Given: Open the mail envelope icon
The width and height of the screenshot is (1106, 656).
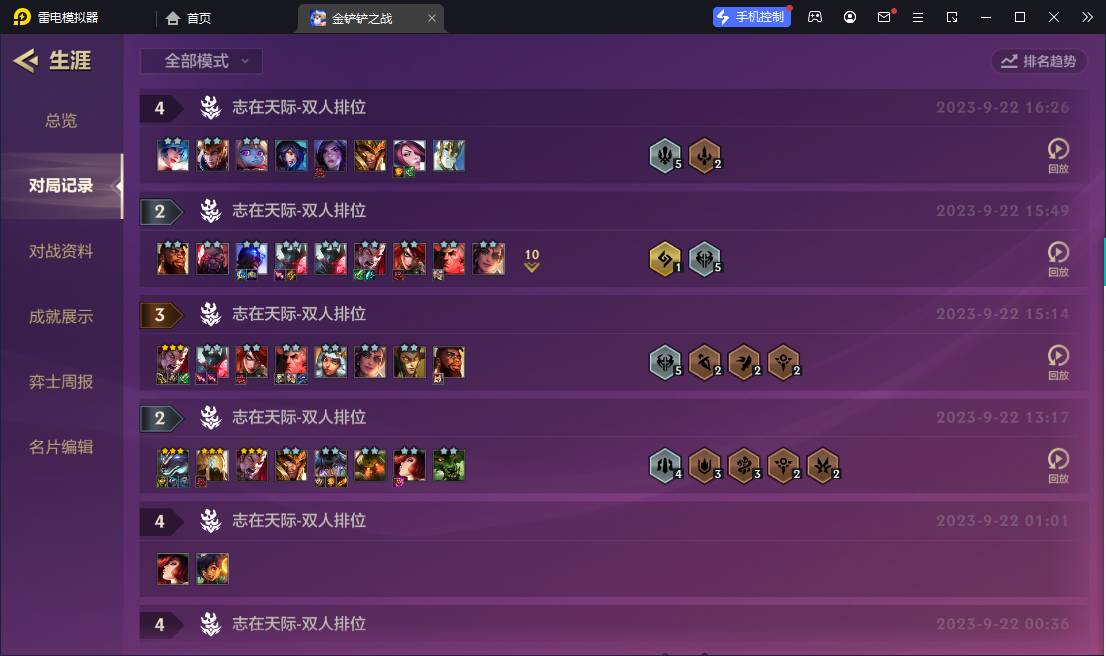Looking at the screenshot, I should pos(884,17).
